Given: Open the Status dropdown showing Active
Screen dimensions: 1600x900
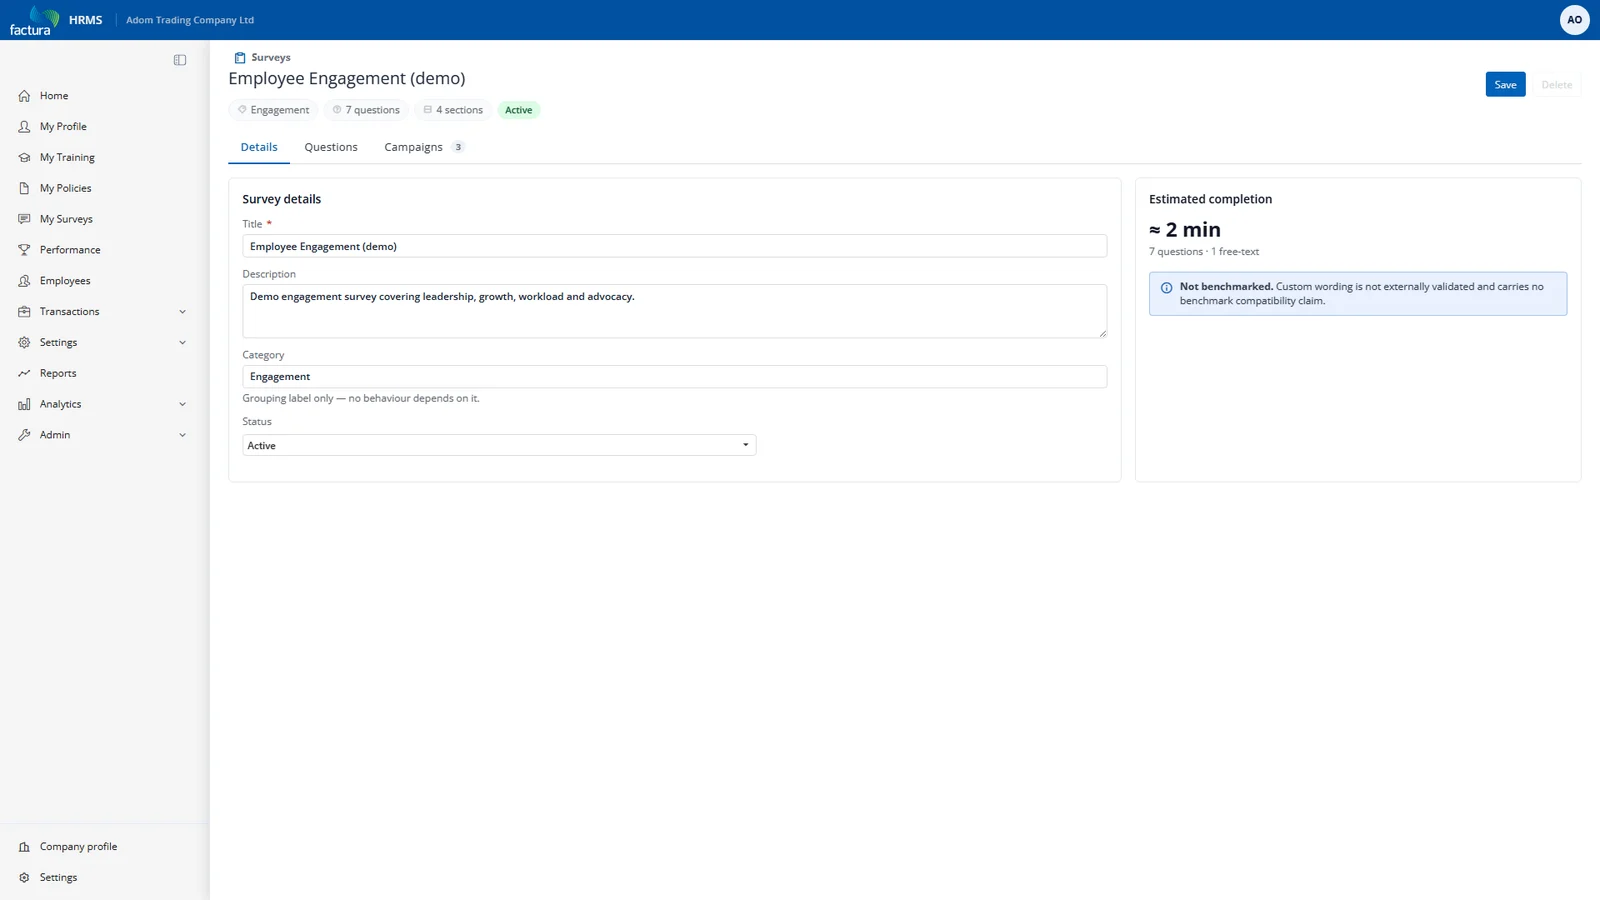Looking at the screenshot, I should pos(499,445).
